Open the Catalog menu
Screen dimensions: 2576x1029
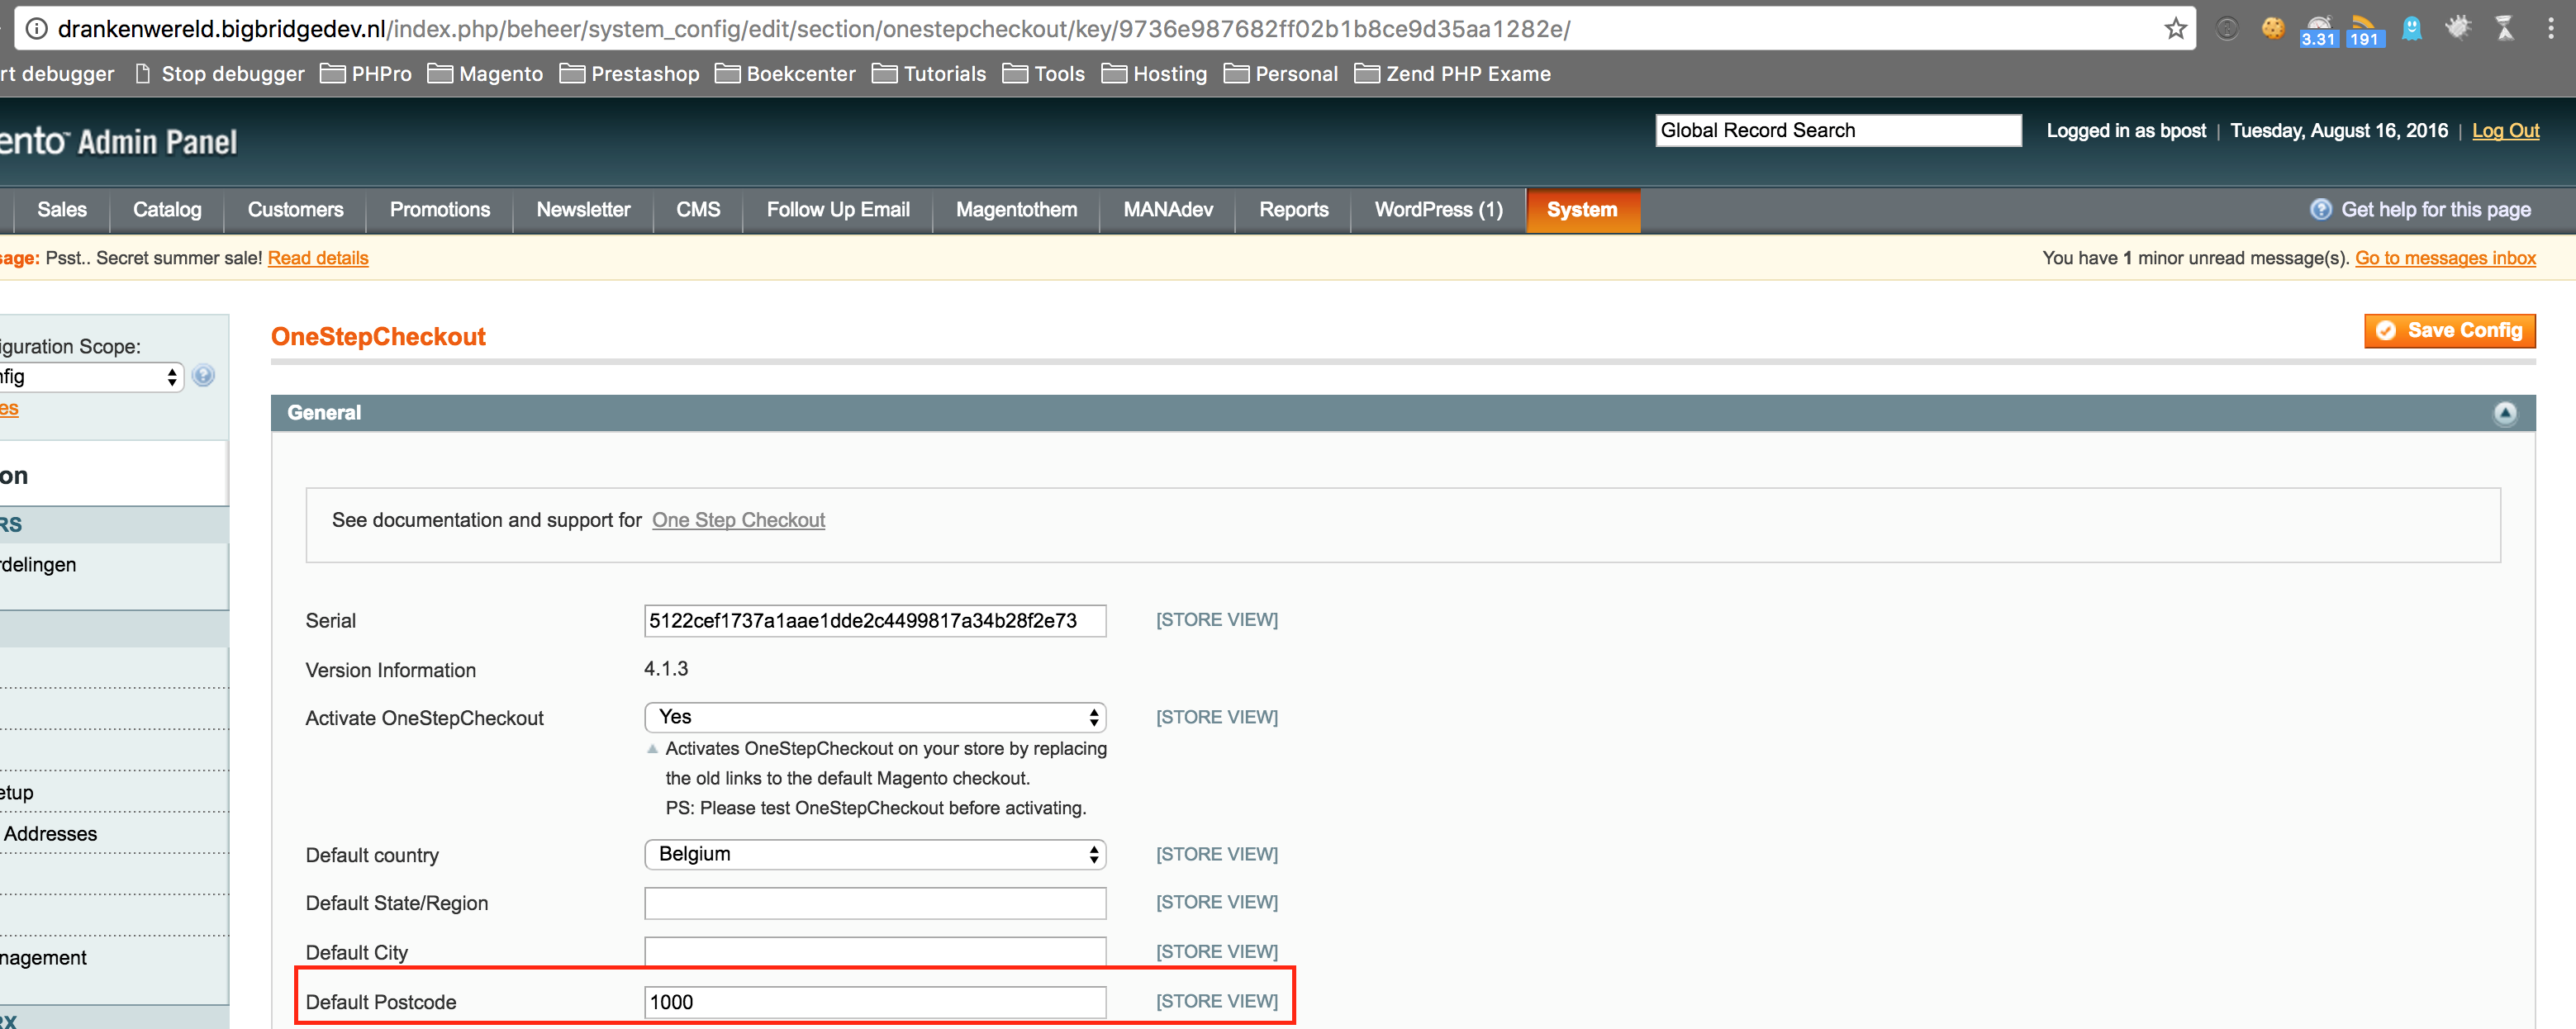click(167, 210)
